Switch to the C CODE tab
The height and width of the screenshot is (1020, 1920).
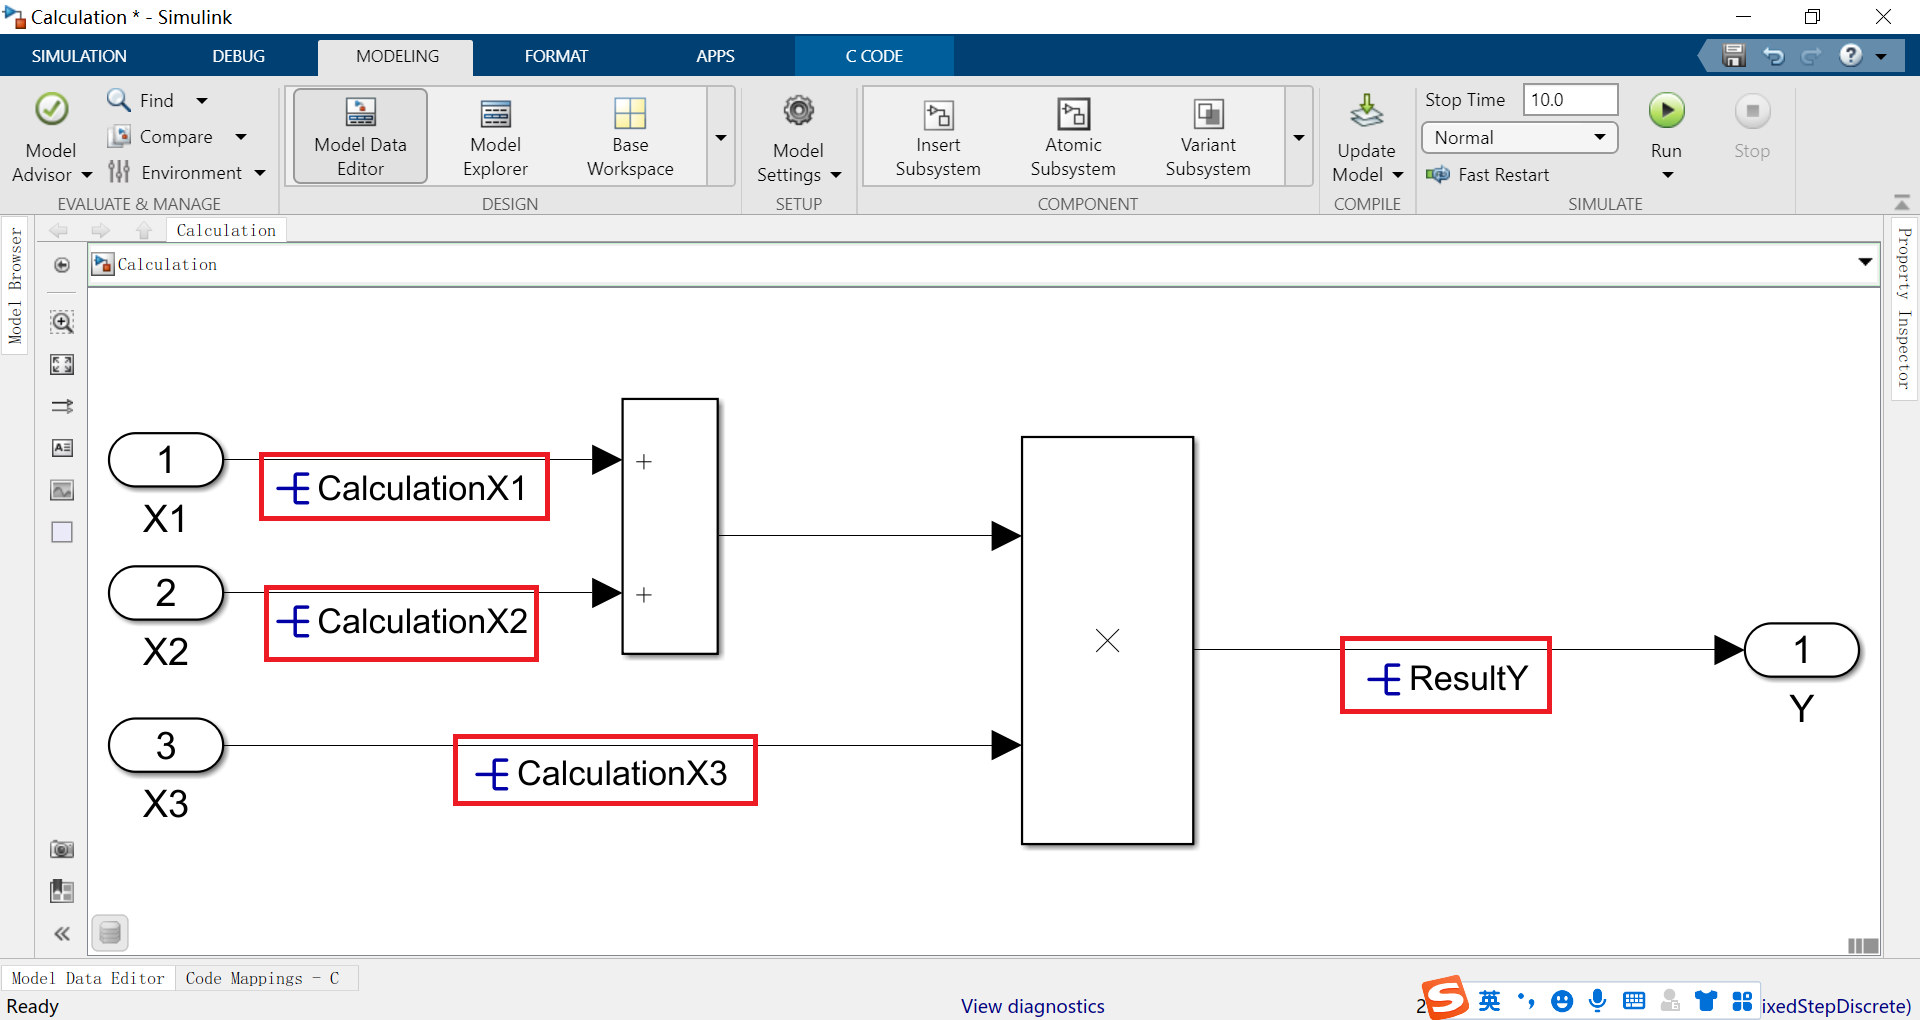[874, 56]
